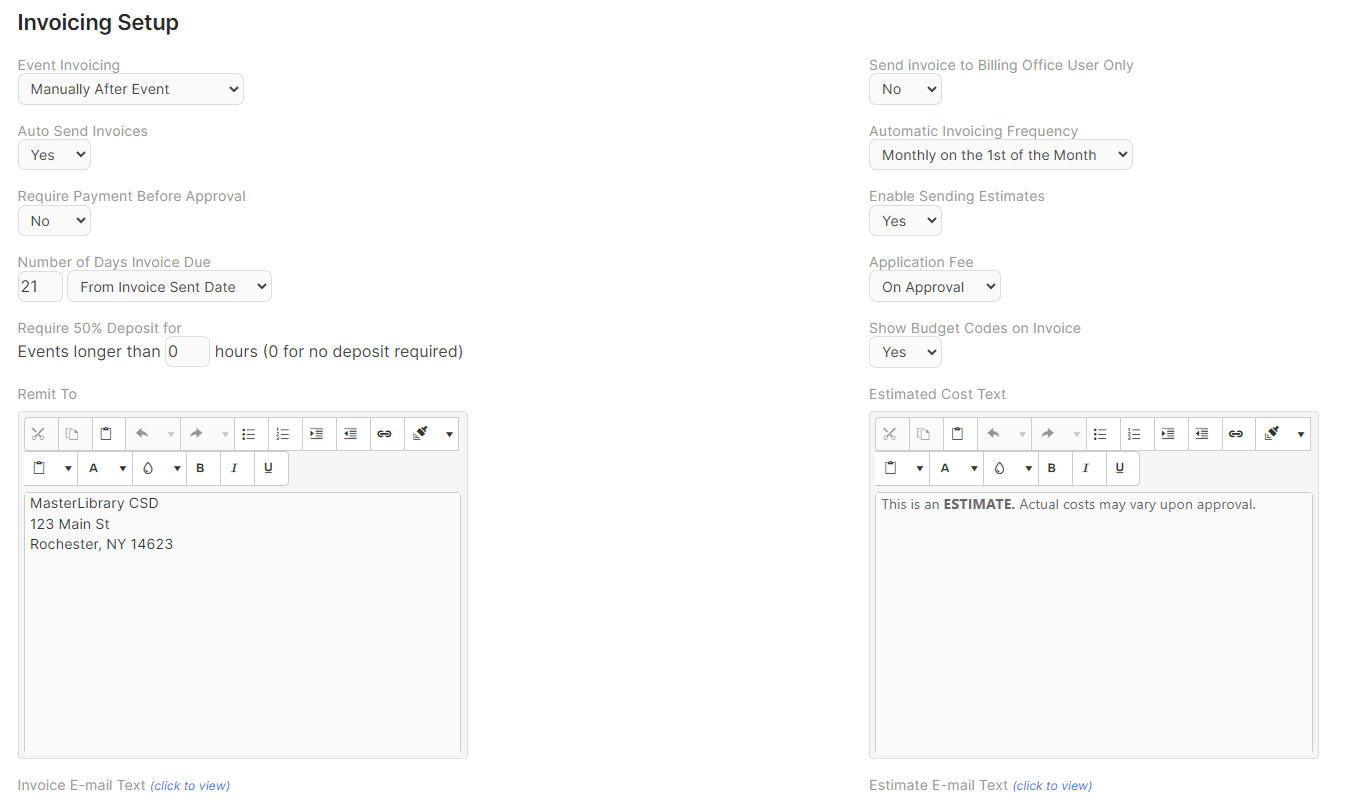This screenshot has height=802, width=1362.
Task: Click Cut icon in Estimated Cost Text editor
Action: (x=889, y=434)
